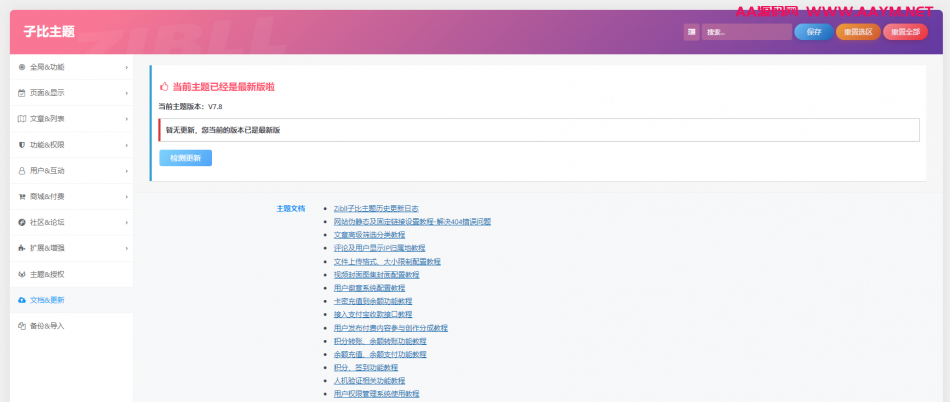950x402 pixels.
Task: Open the 用户权限管理系统使用教程 link
Action: click(376, 394)
